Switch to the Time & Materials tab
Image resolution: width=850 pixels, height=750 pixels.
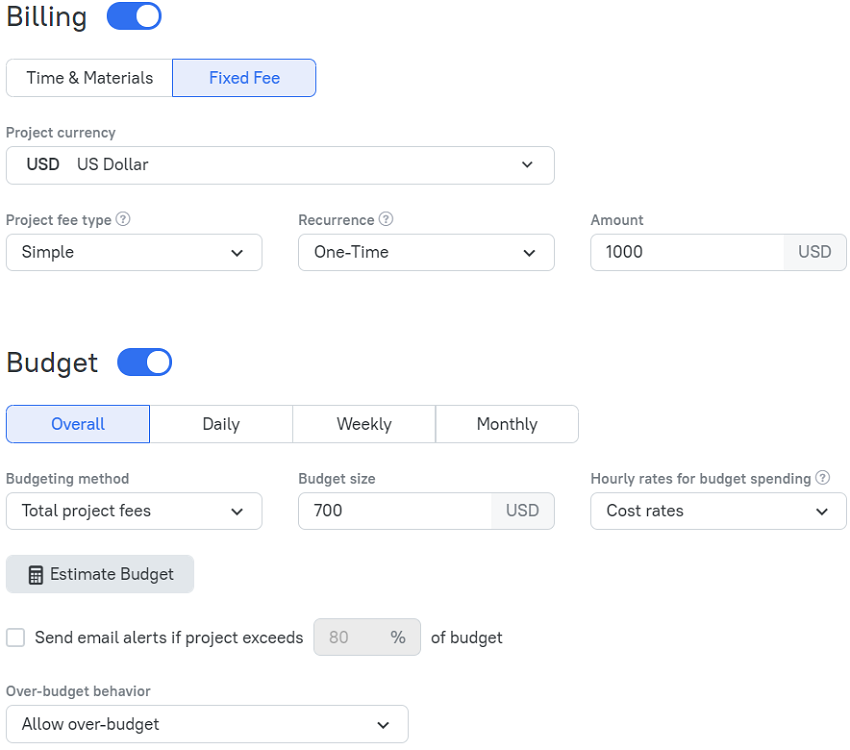(x=89, y=78)
